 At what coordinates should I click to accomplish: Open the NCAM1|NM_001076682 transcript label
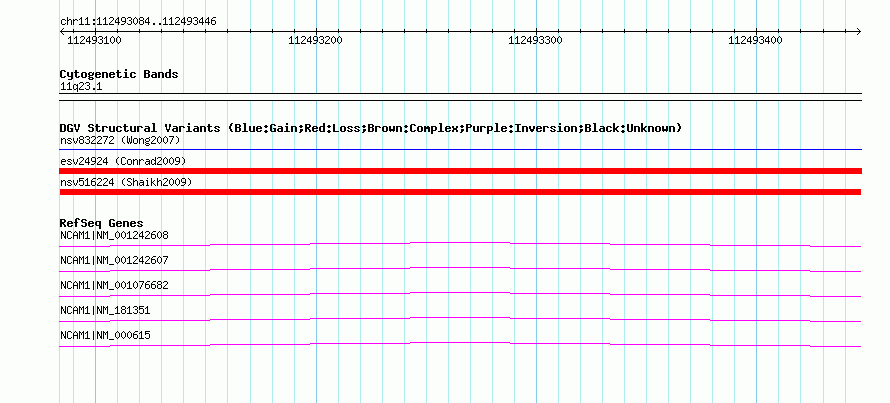point(114,285)
